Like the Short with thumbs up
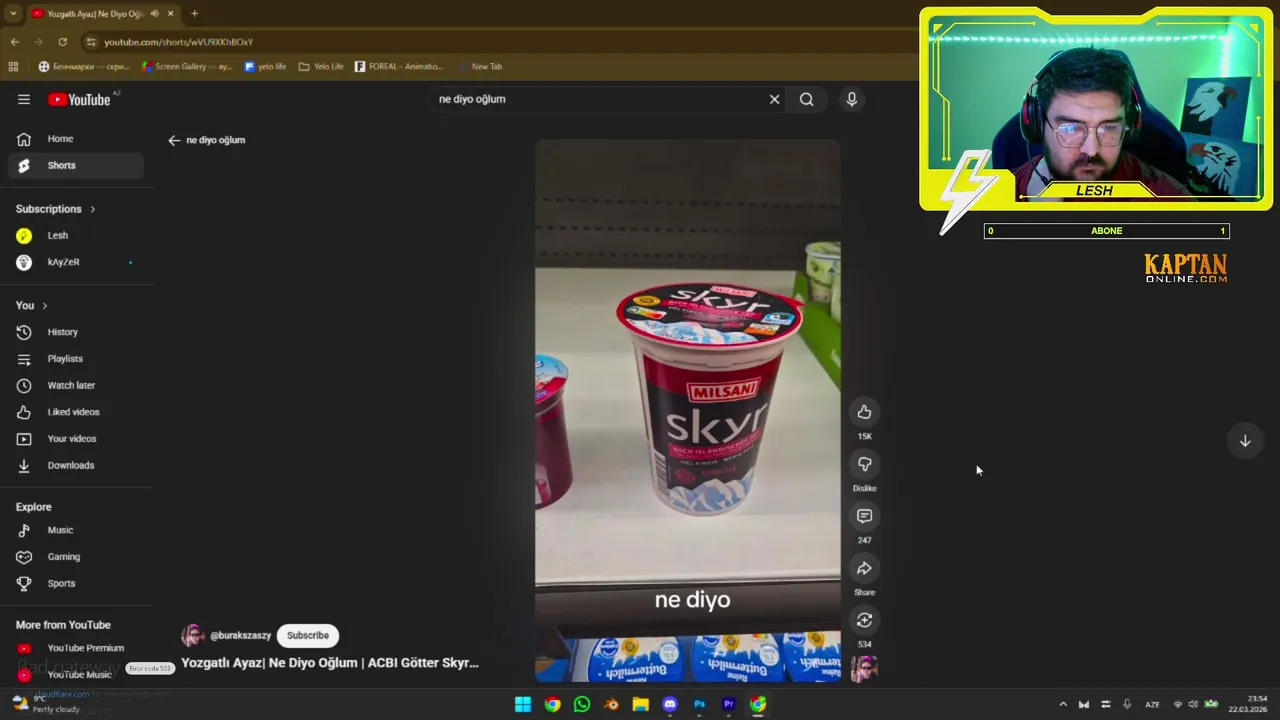Viewport: 1280px width, 720px height. [864, 412]
